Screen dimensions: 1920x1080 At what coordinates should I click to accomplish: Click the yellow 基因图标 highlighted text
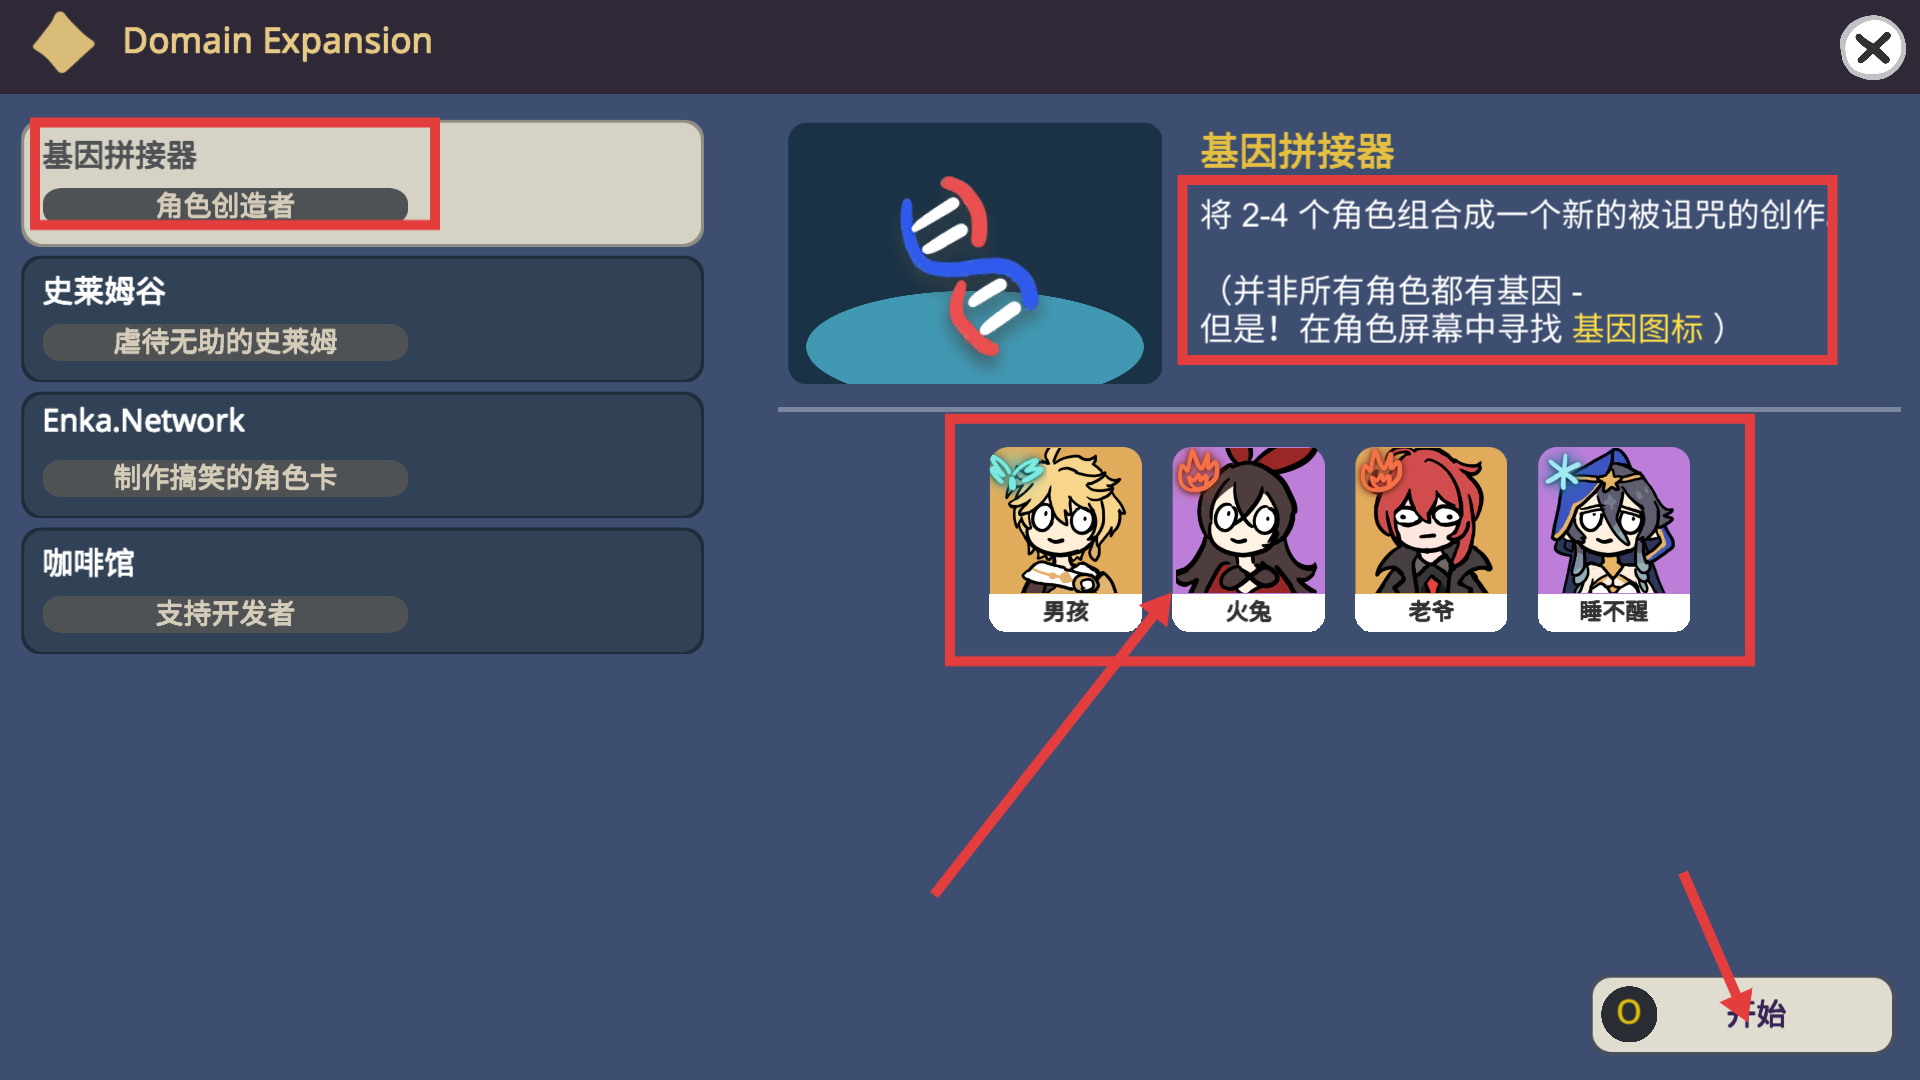coord(1638,329)
